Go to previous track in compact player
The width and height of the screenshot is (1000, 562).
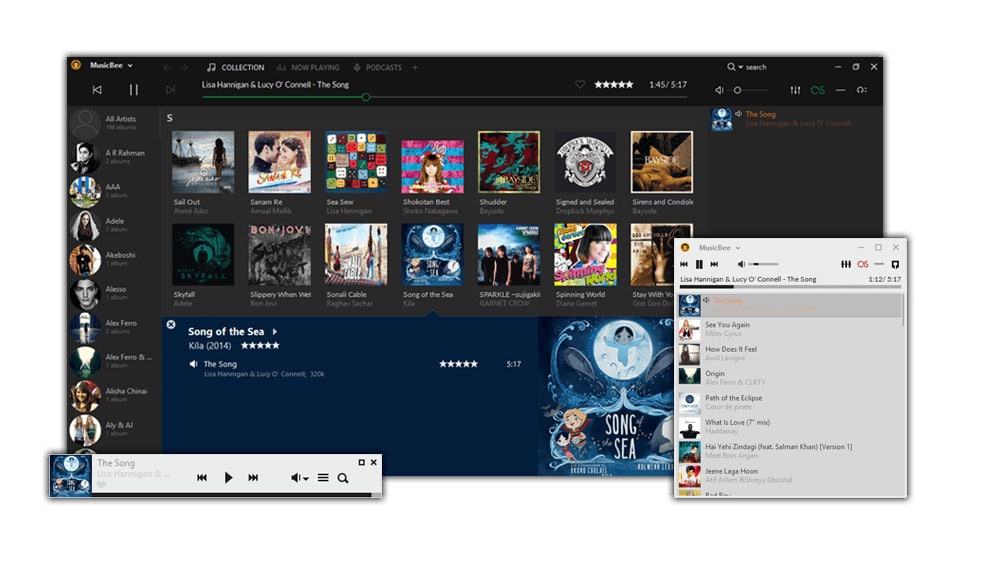click(684, 264)
